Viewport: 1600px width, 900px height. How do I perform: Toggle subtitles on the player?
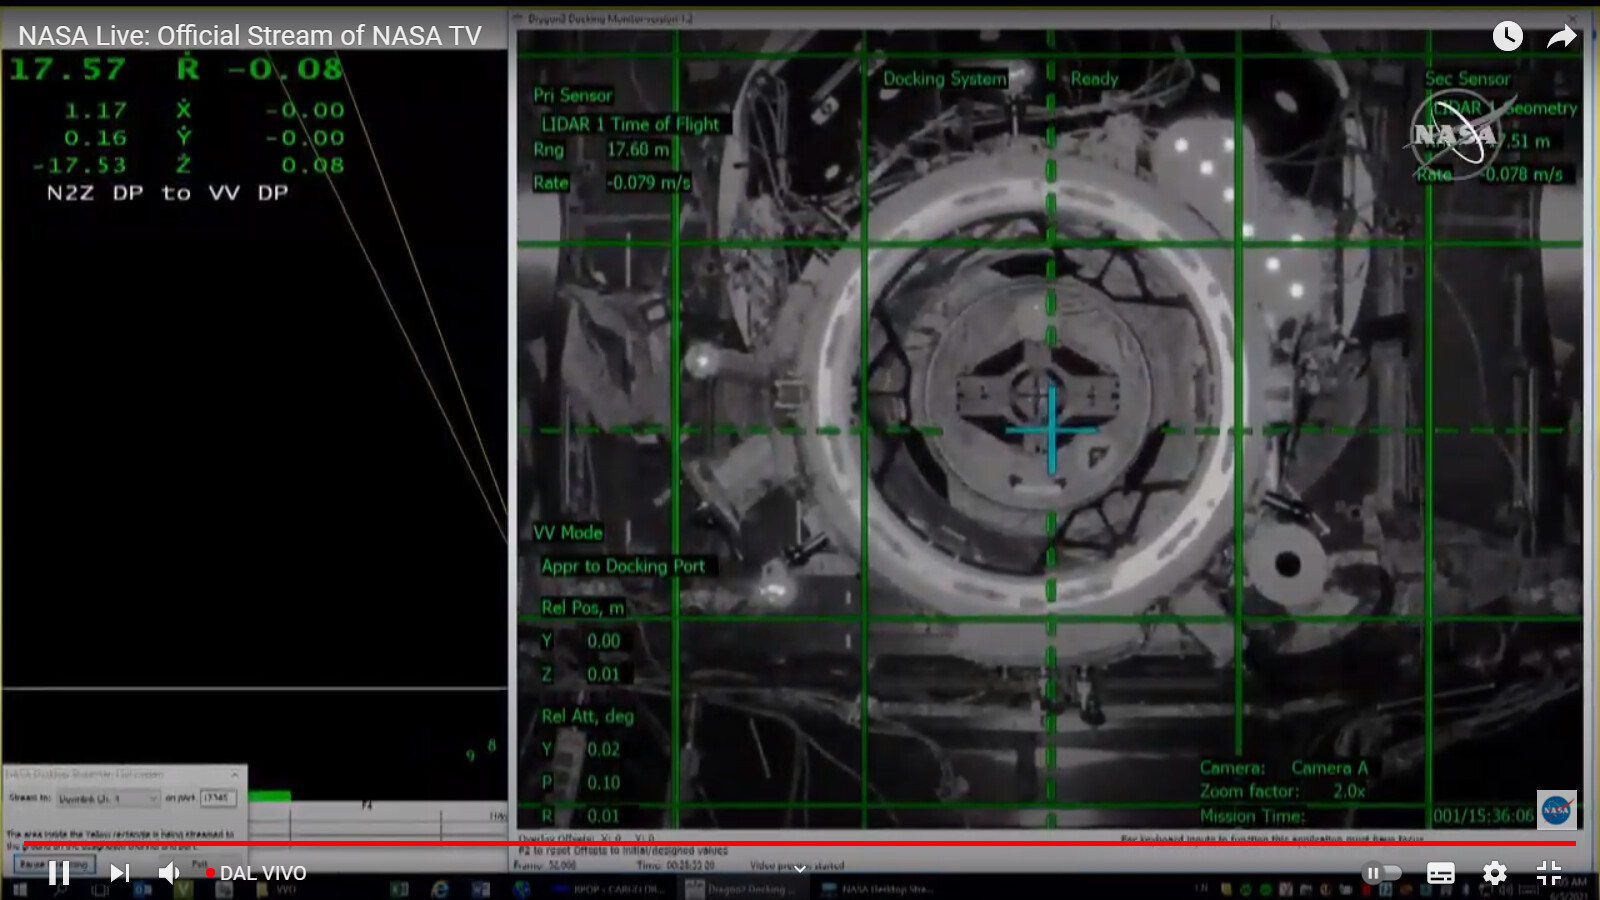tap(1440, 873)
